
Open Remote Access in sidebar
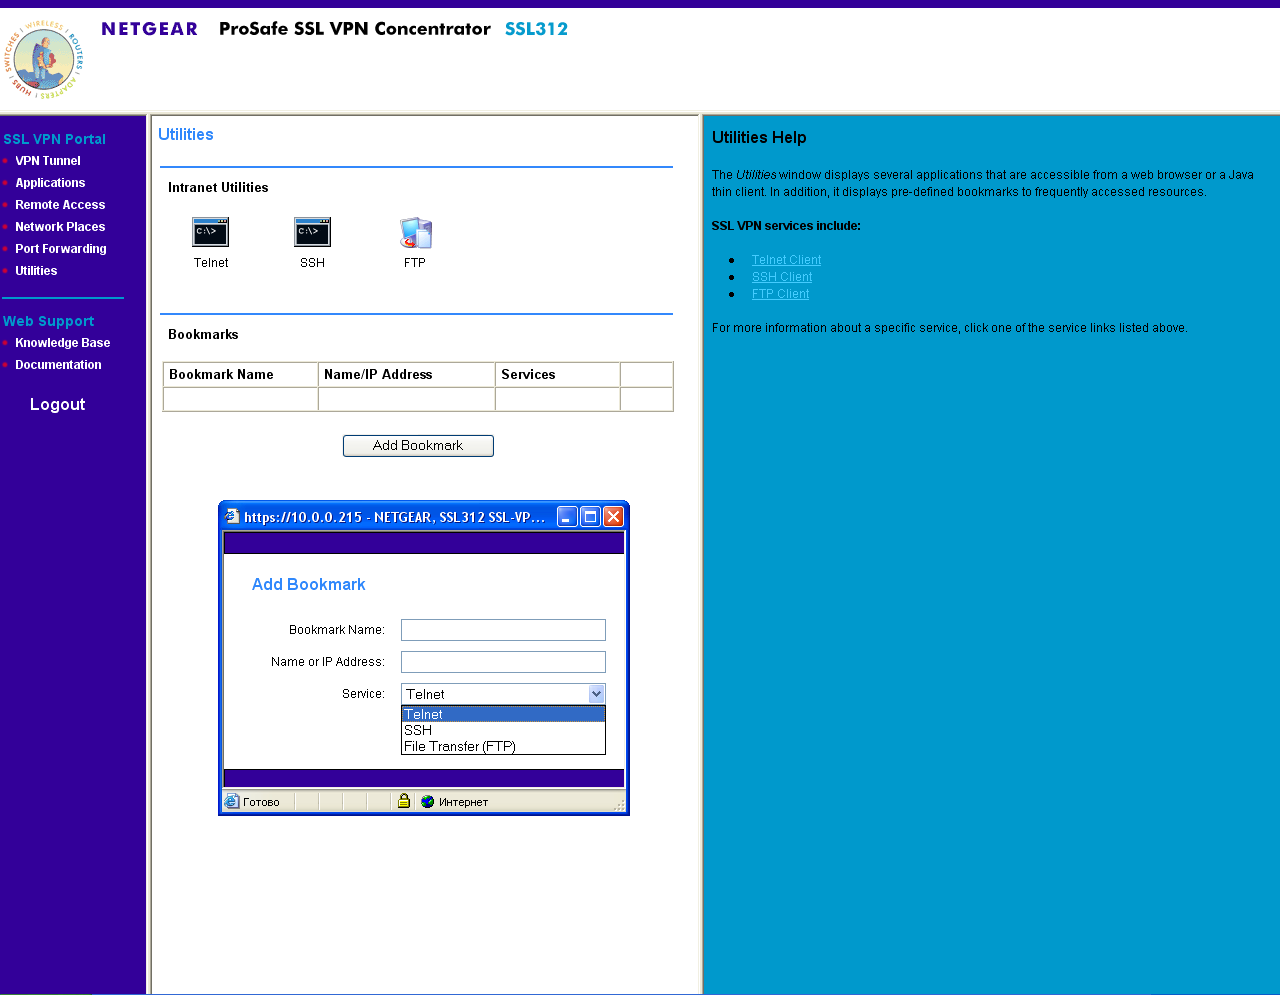pyautogui.click(x=60, y=205)
